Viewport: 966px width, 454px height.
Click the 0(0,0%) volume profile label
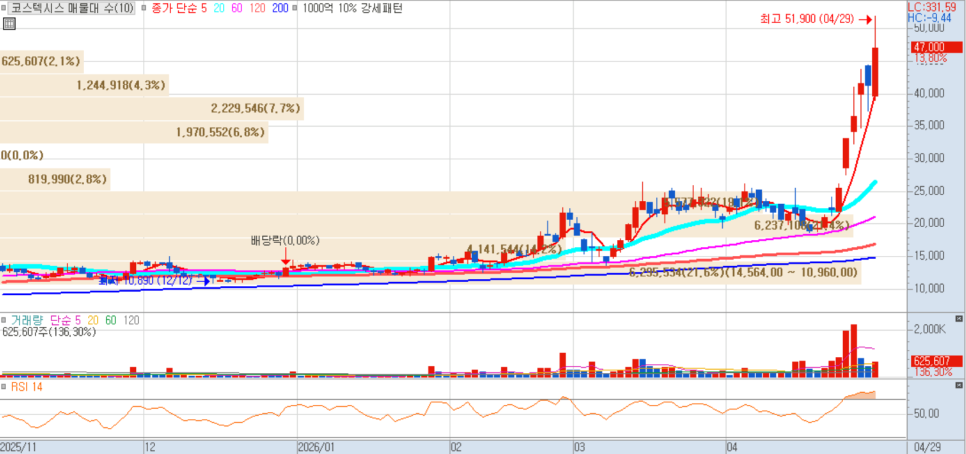click(x=22, y=155)
